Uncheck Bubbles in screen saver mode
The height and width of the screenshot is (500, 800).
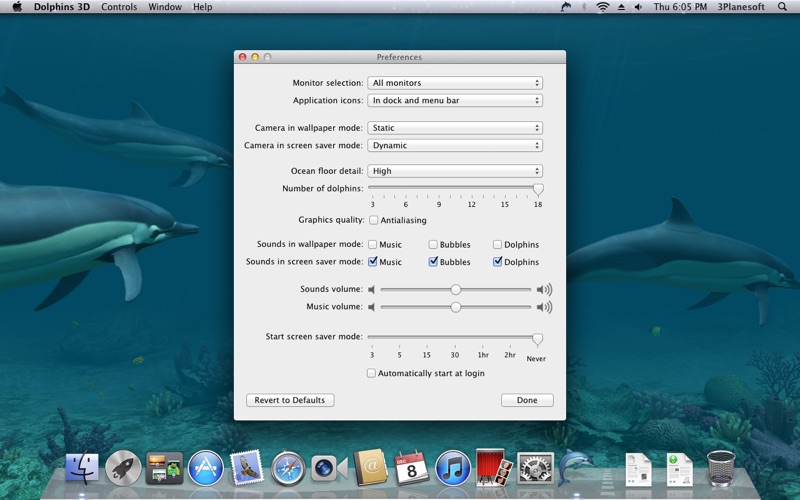(x=433, y=262)
